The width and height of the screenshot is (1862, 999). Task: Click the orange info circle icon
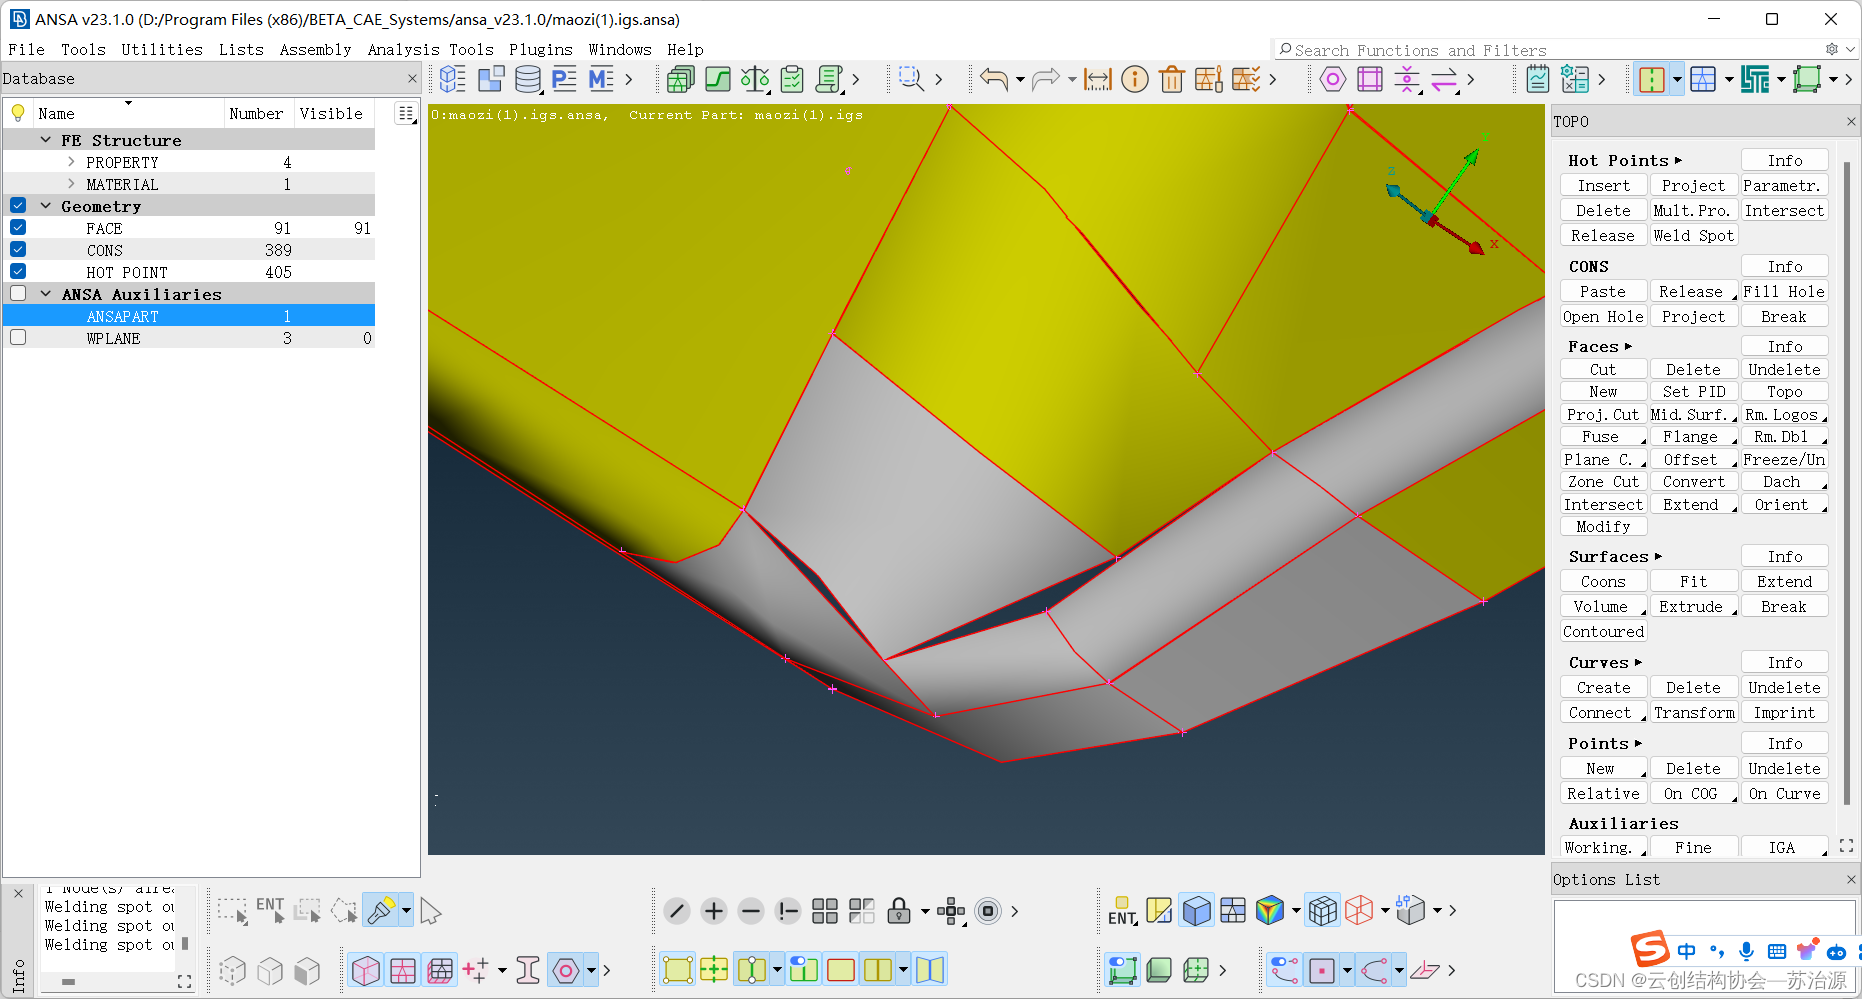click(x=1135, y=80)
